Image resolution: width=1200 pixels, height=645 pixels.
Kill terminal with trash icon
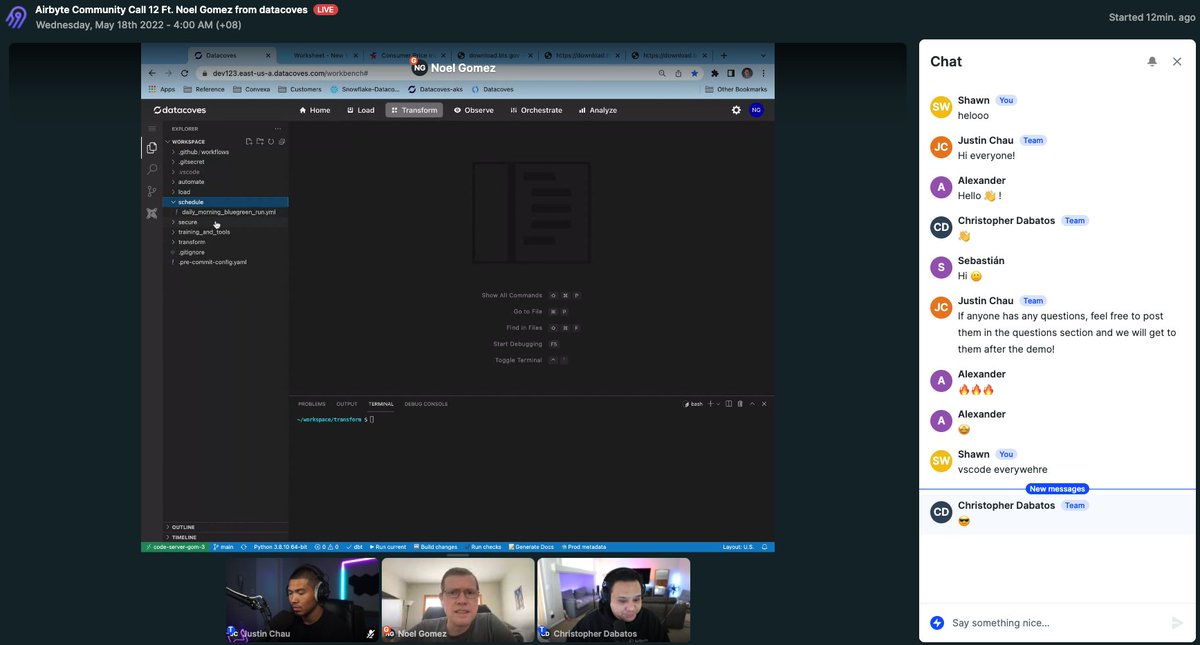[741, 404]
